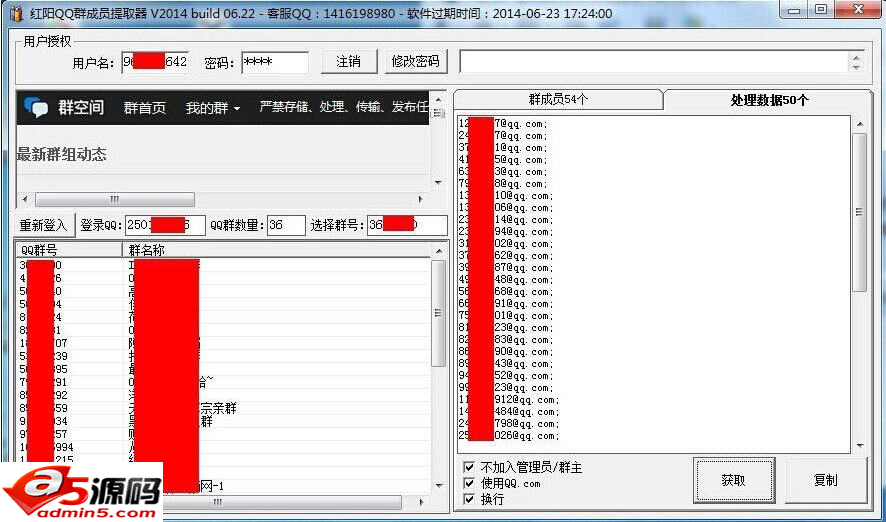Image resolution: width=886 pixels, height=522 pixels.
Task: Click 注销 button
Action: (349, 62)
